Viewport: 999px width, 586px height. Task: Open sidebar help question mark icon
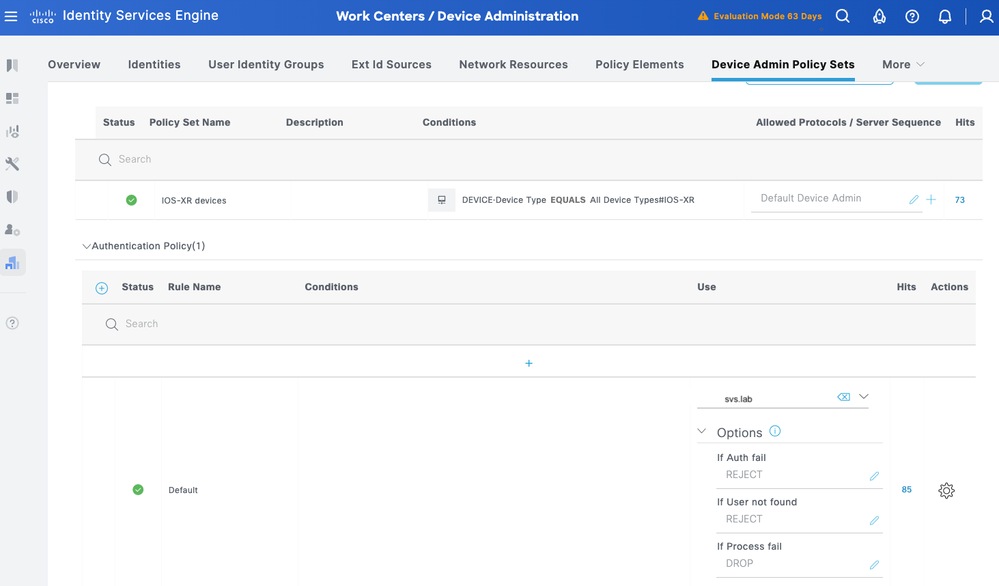pos(12,323)
